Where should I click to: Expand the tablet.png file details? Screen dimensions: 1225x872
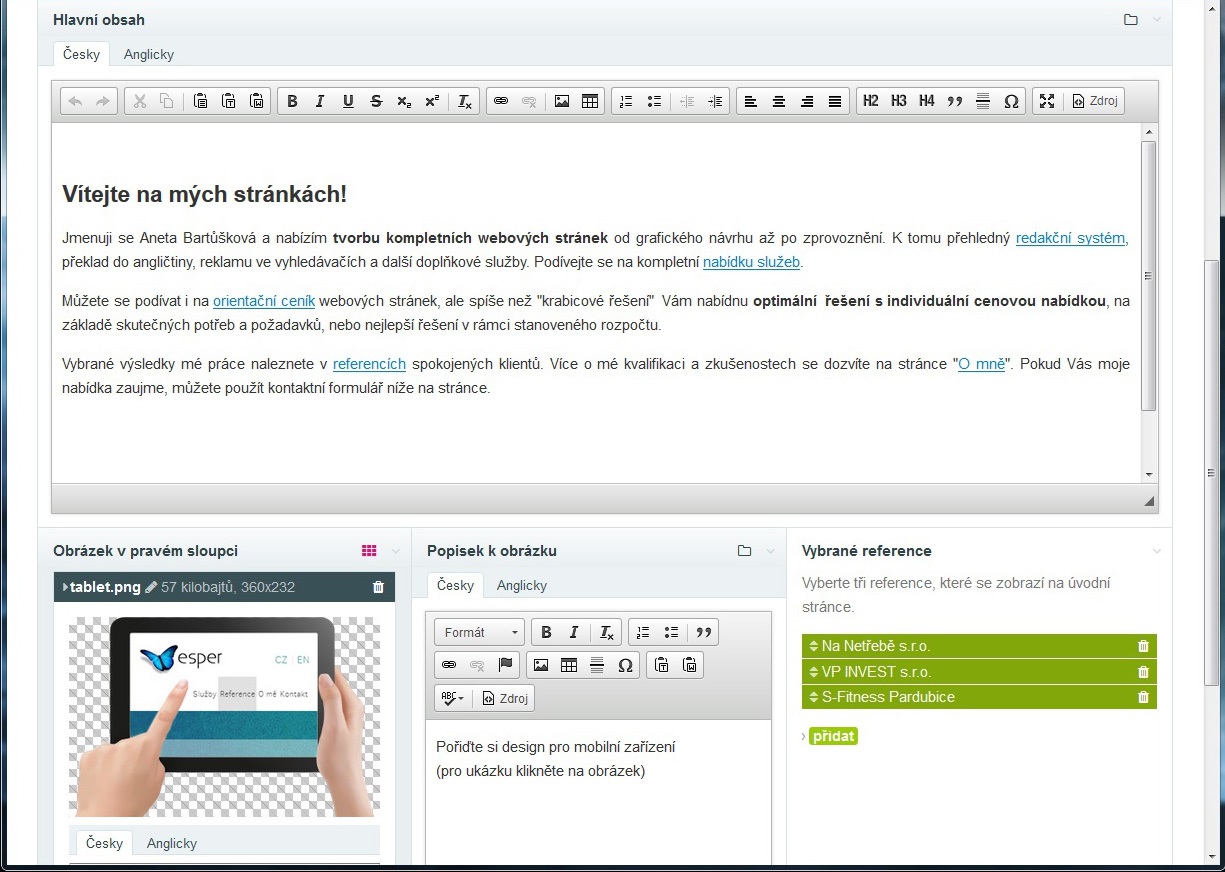tap(66, 587)
